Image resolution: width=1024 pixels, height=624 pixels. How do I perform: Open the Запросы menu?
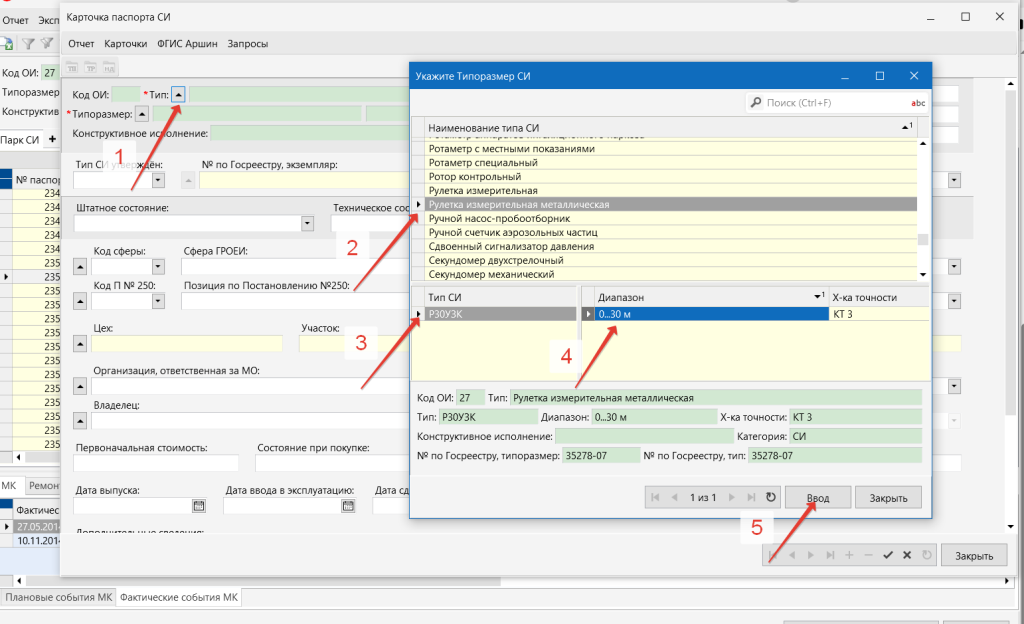point(248,44)
